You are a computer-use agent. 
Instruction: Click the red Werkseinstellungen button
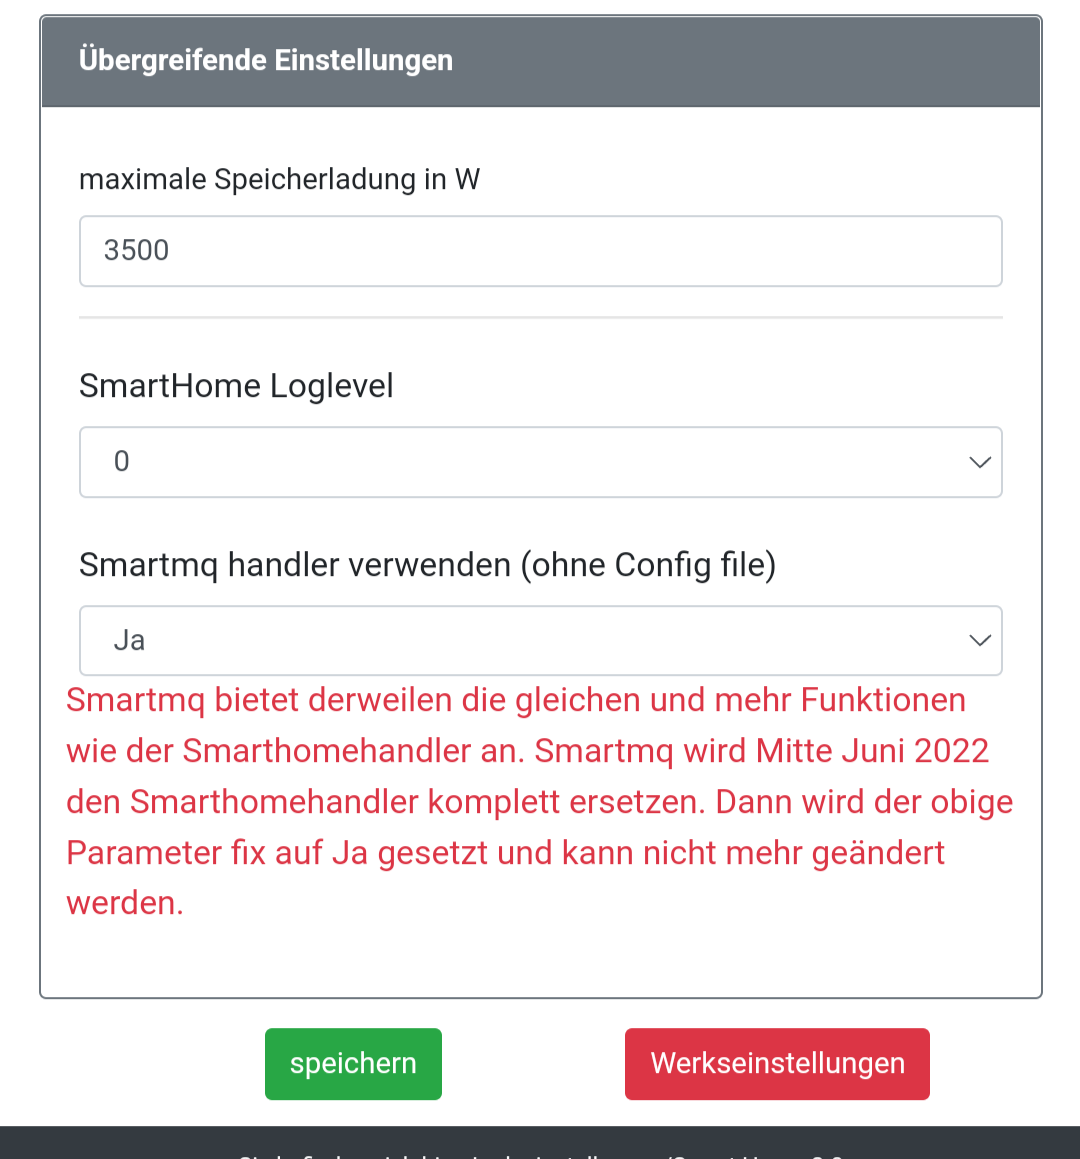(x=777, y=1064)
